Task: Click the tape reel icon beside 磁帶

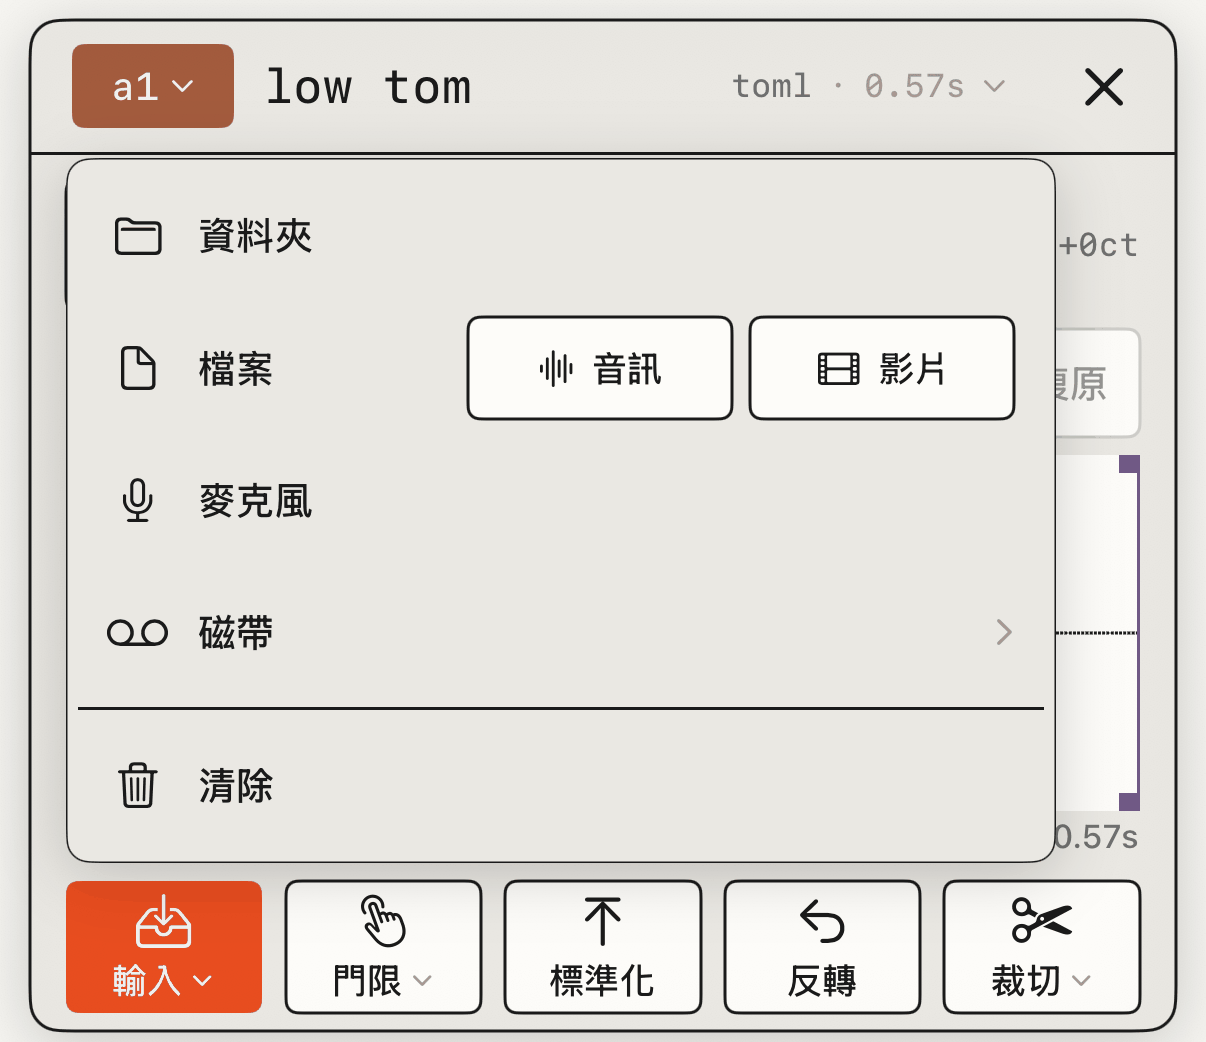Action: [137, 633]
